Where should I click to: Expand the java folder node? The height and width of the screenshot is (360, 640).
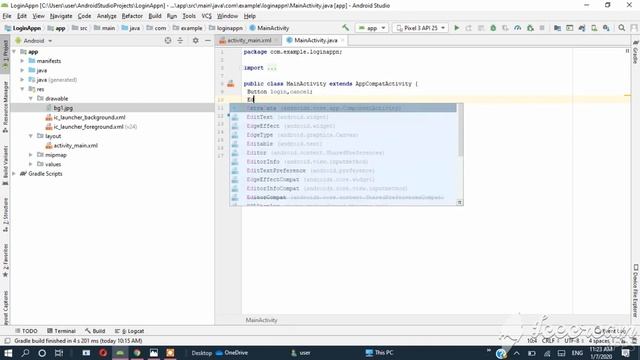pyautogui.click(x=22, y=71)
